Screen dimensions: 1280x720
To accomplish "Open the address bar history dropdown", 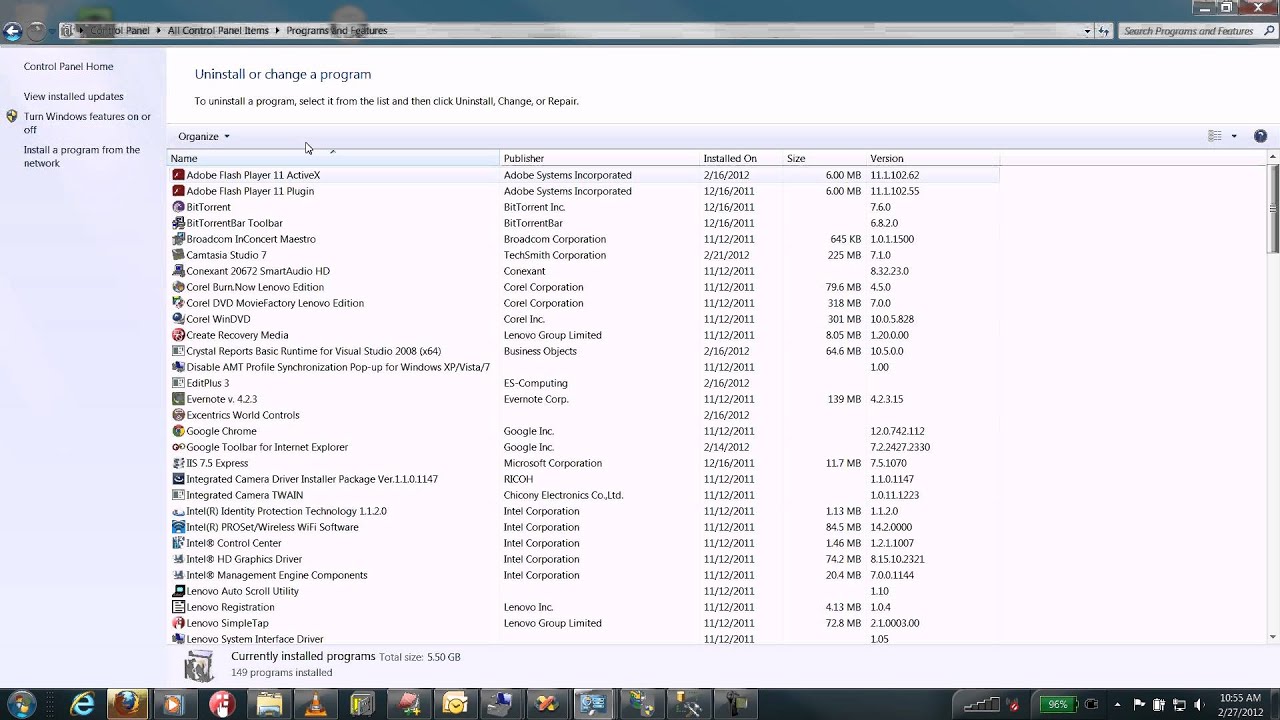I will click(x=1087, y=31).
